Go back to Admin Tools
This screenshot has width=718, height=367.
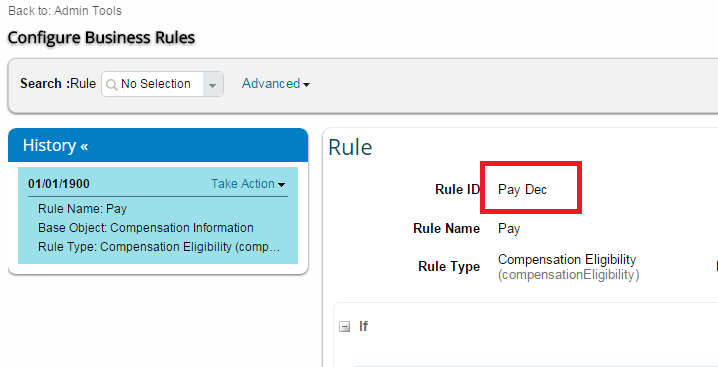tap(87, 11)
